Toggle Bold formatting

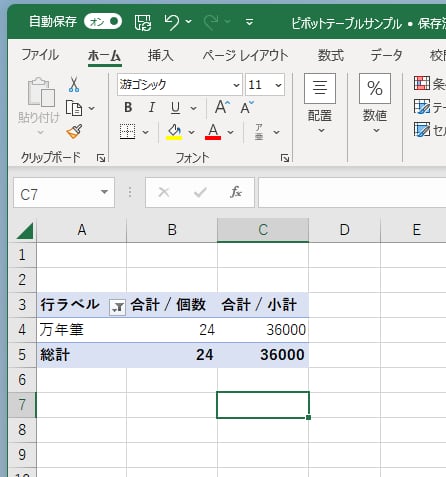[x=128, y=108]
